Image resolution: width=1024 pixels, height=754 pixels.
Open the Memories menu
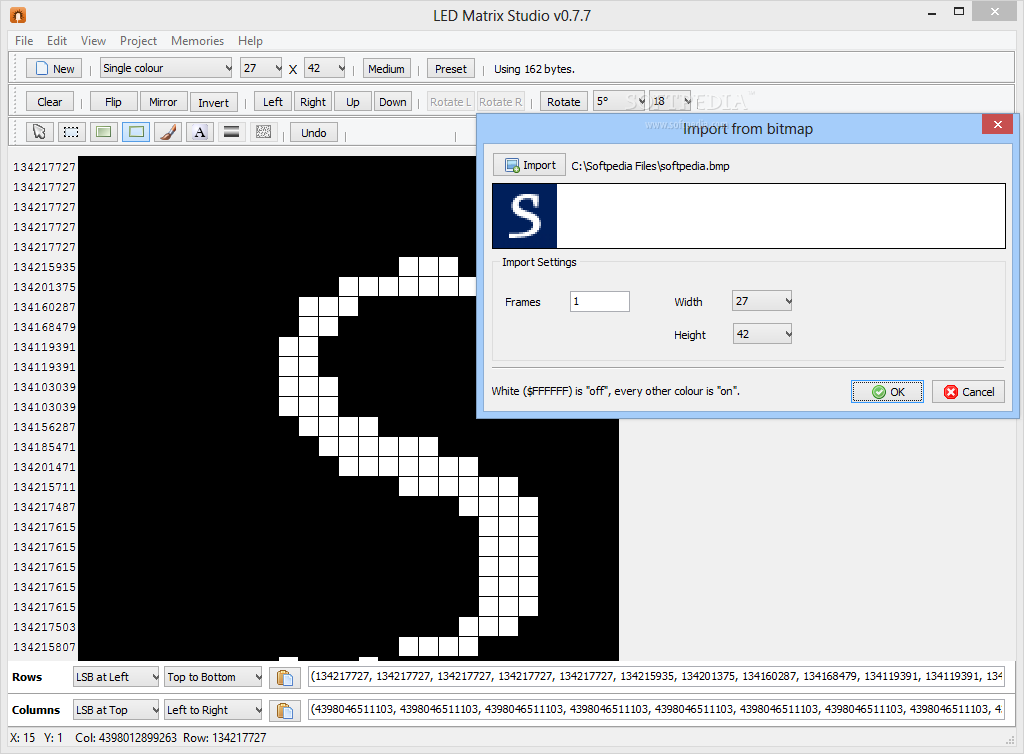coord(197,40)
